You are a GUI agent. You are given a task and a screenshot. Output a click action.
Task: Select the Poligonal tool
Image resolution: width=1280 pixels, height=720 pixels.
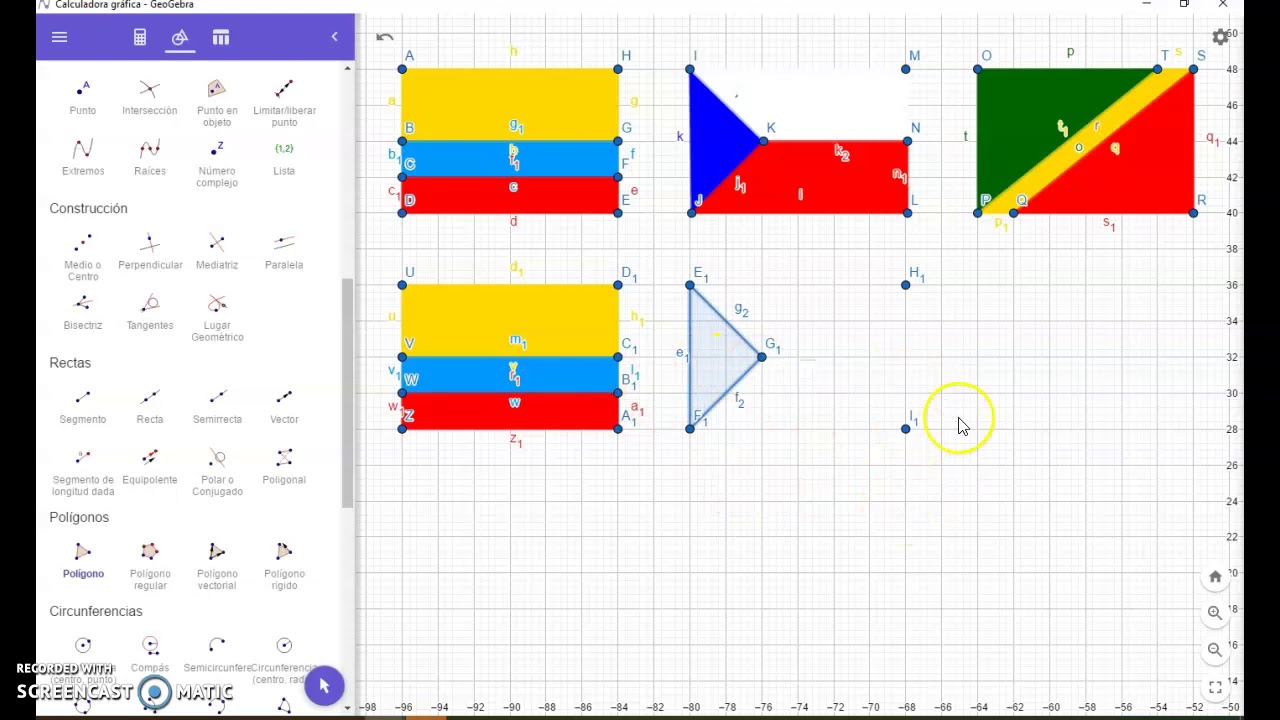pos(284,466)
